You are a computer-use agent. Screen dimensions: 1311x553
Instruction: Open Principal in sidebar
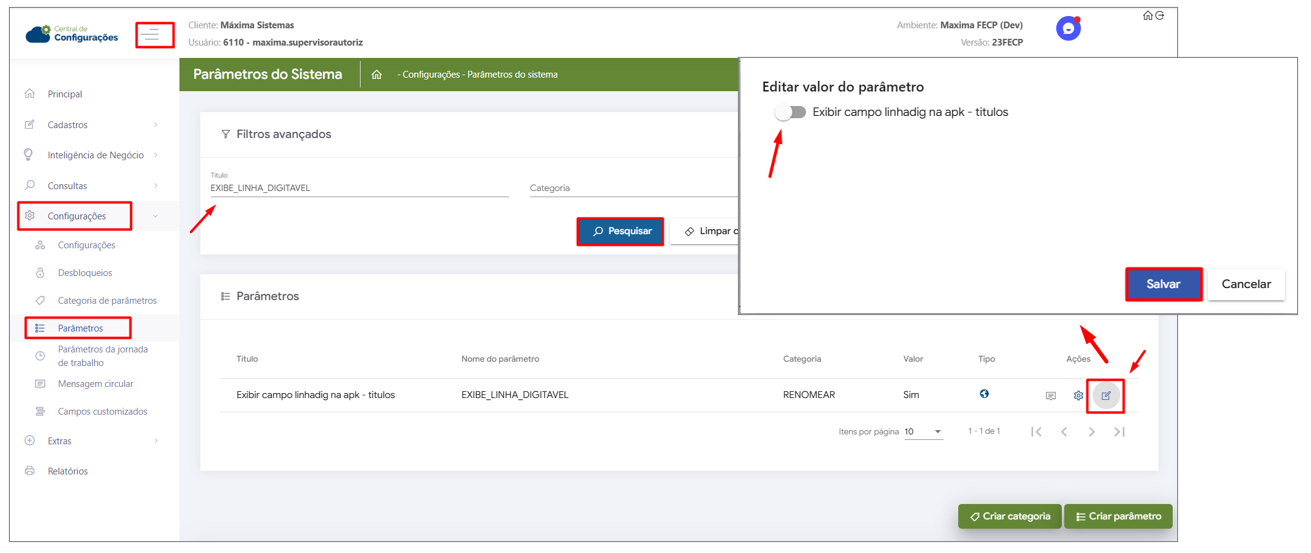pyautogui.click(x=65, y=94)
